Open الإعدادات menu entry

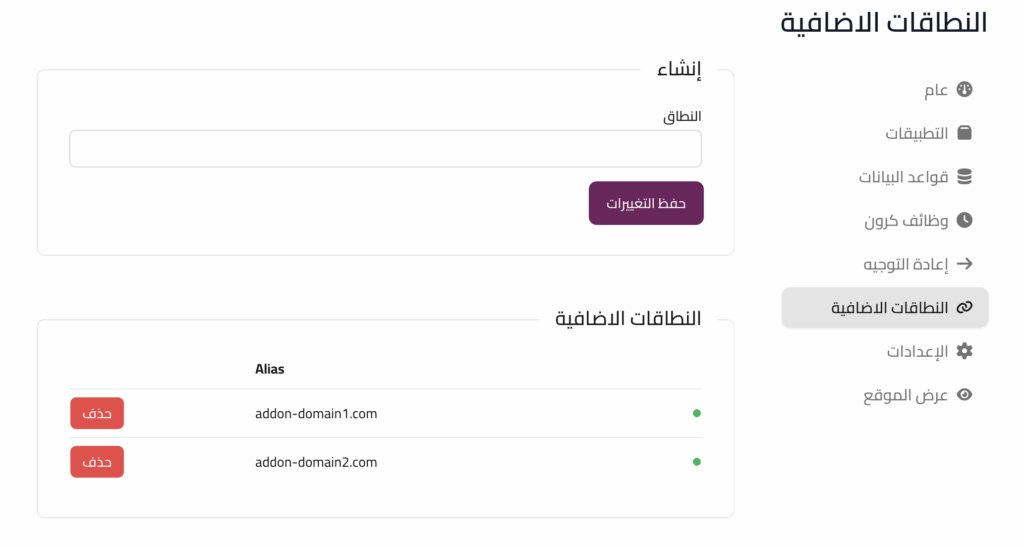coord(917,351)
